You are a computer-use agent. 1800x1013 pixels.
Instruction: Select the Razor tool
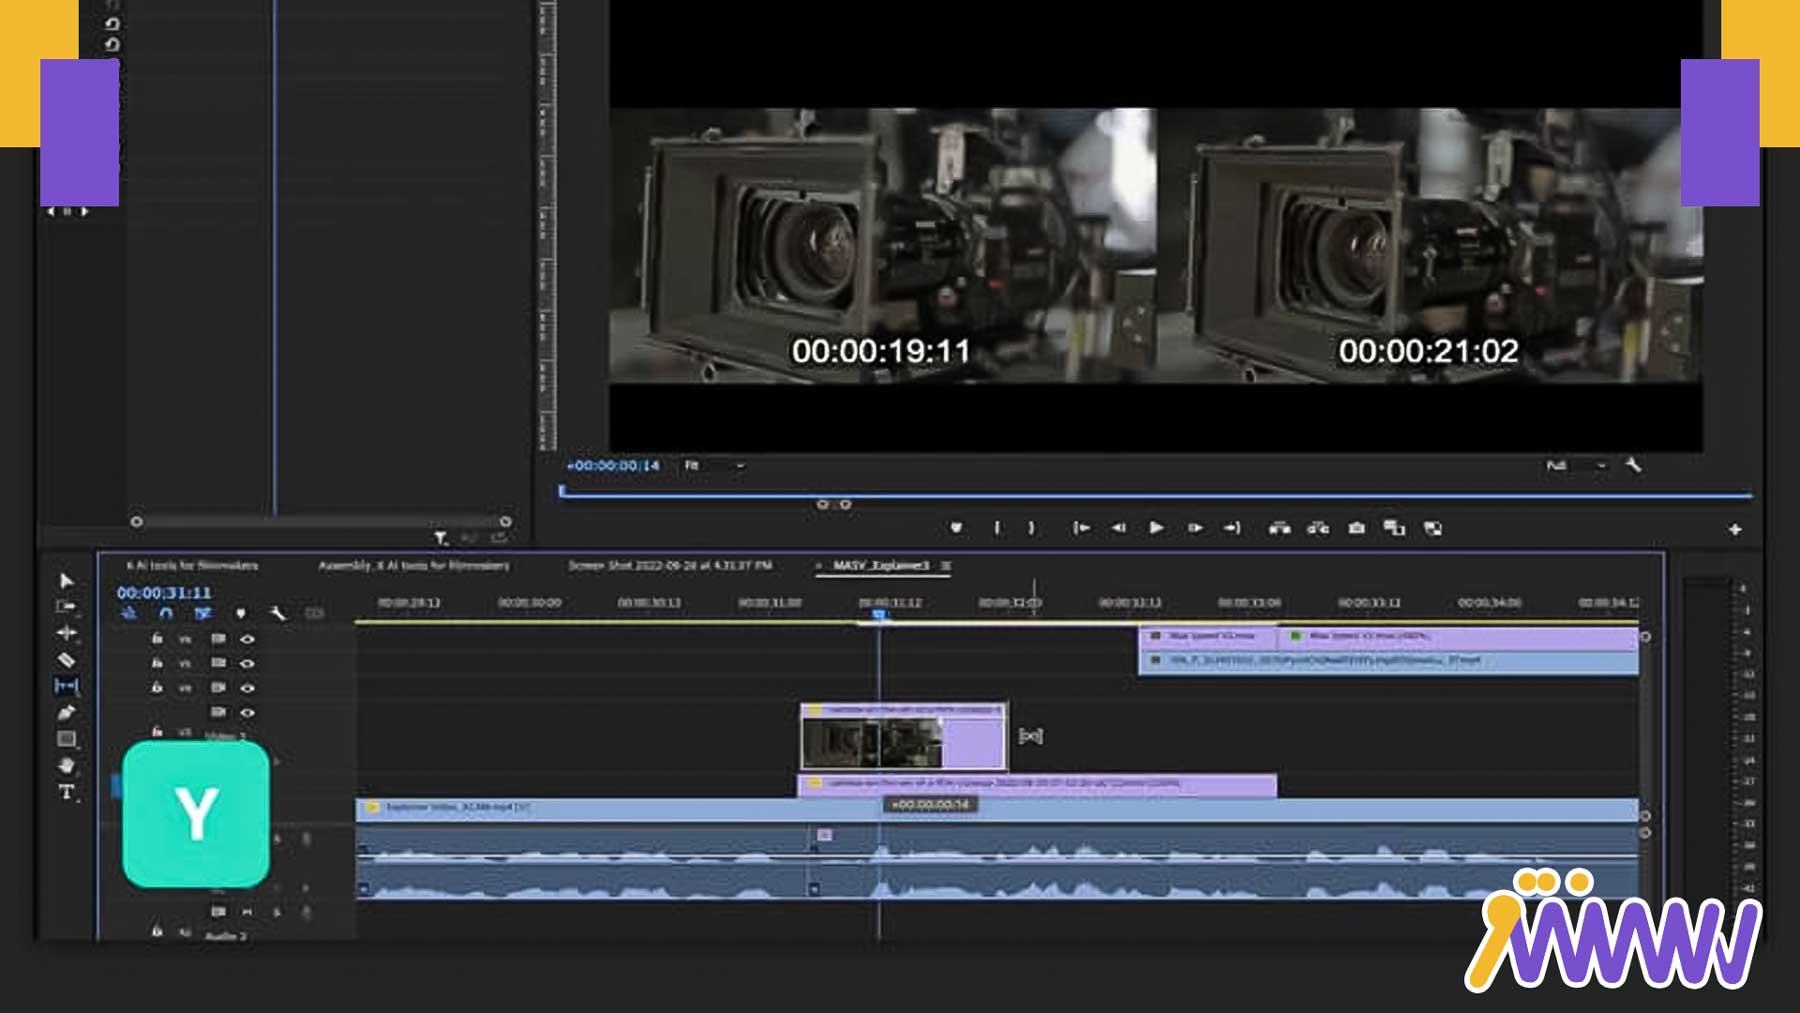click(66, 660)
